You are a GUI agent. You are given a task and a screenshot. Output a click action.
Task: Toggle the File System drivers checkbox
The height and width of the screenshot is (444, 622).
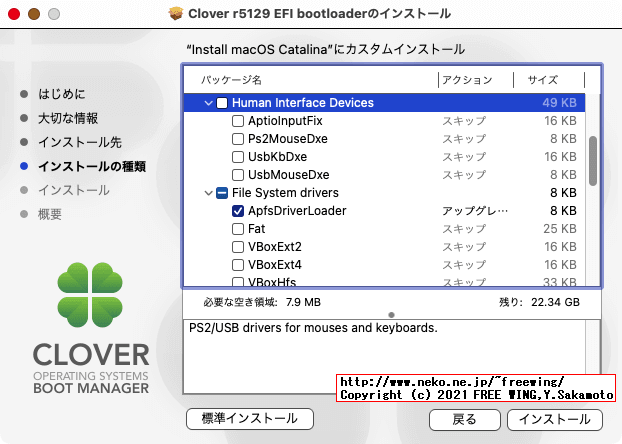[x=222, y=193]
